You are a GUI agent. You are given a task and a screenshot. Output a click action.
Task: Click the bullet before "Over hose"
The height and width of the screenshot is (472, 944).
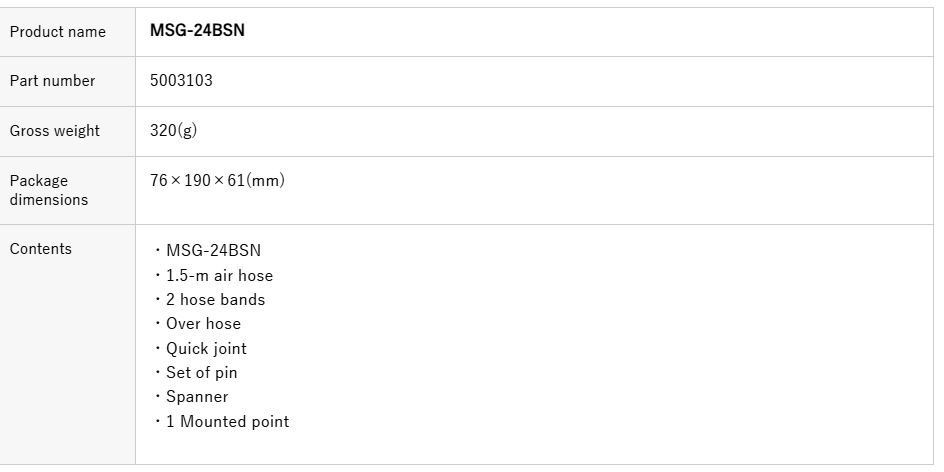click(x=158, y=324)
